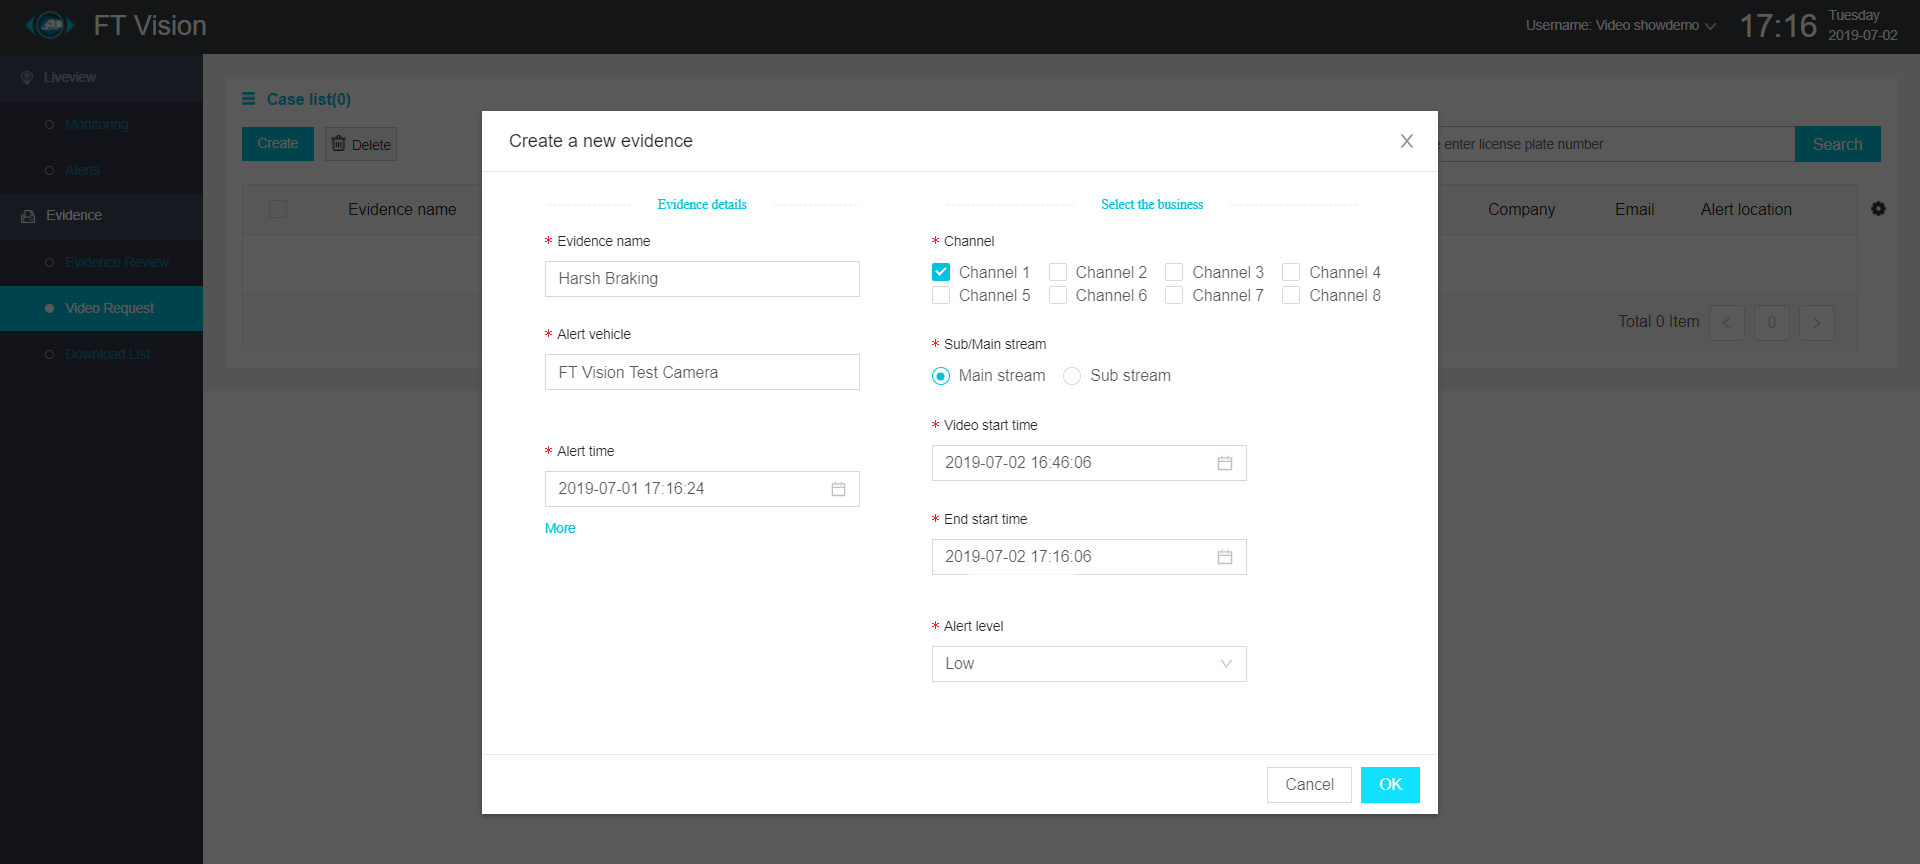Click the Cancel button
The width and height of the screenshot is (1920, 864).
tap(1309, 785)
